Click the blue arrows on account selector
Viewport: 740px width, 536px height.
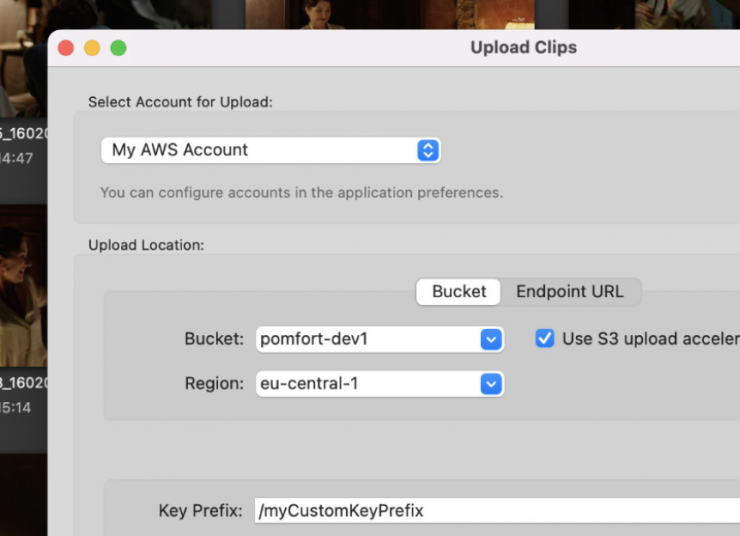coord(428,150)
